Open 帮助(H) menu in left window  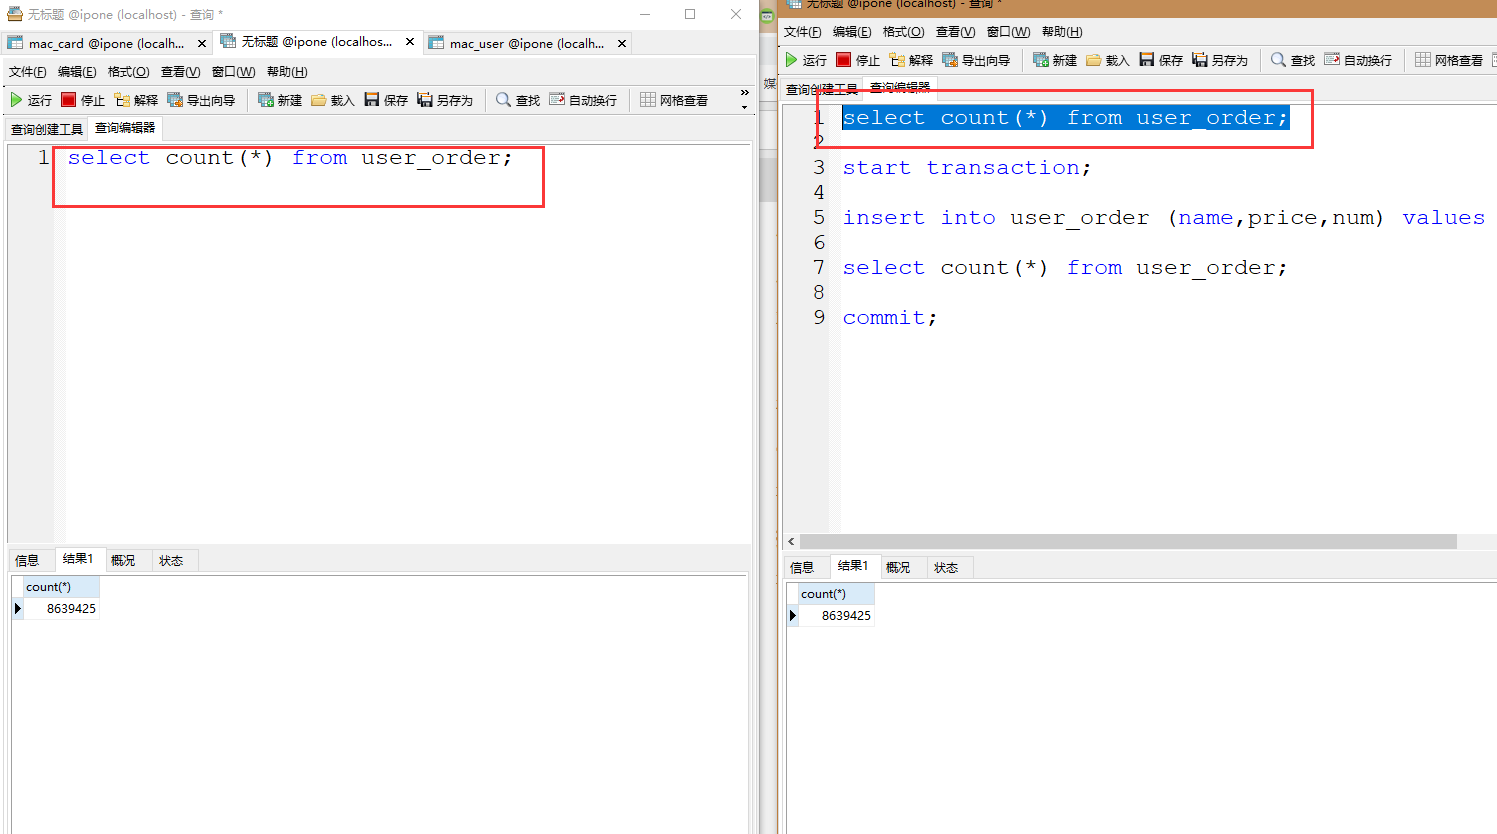[287, 72]
